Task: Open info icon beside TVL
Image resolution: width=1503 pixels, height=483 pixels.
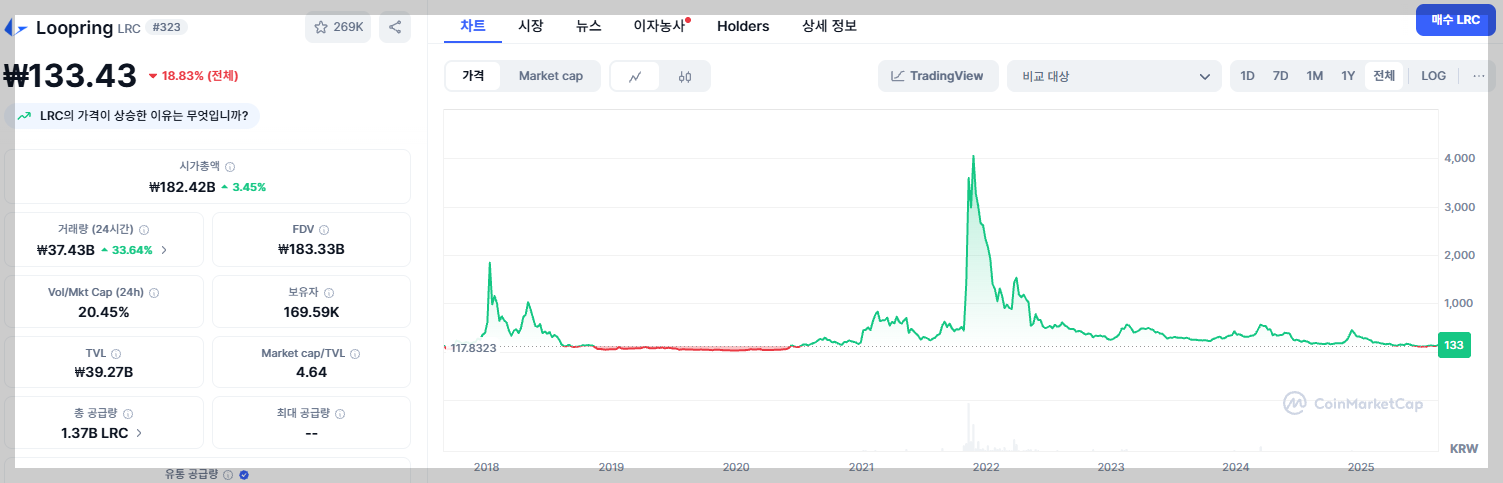Action: click(x=116, y=354)
